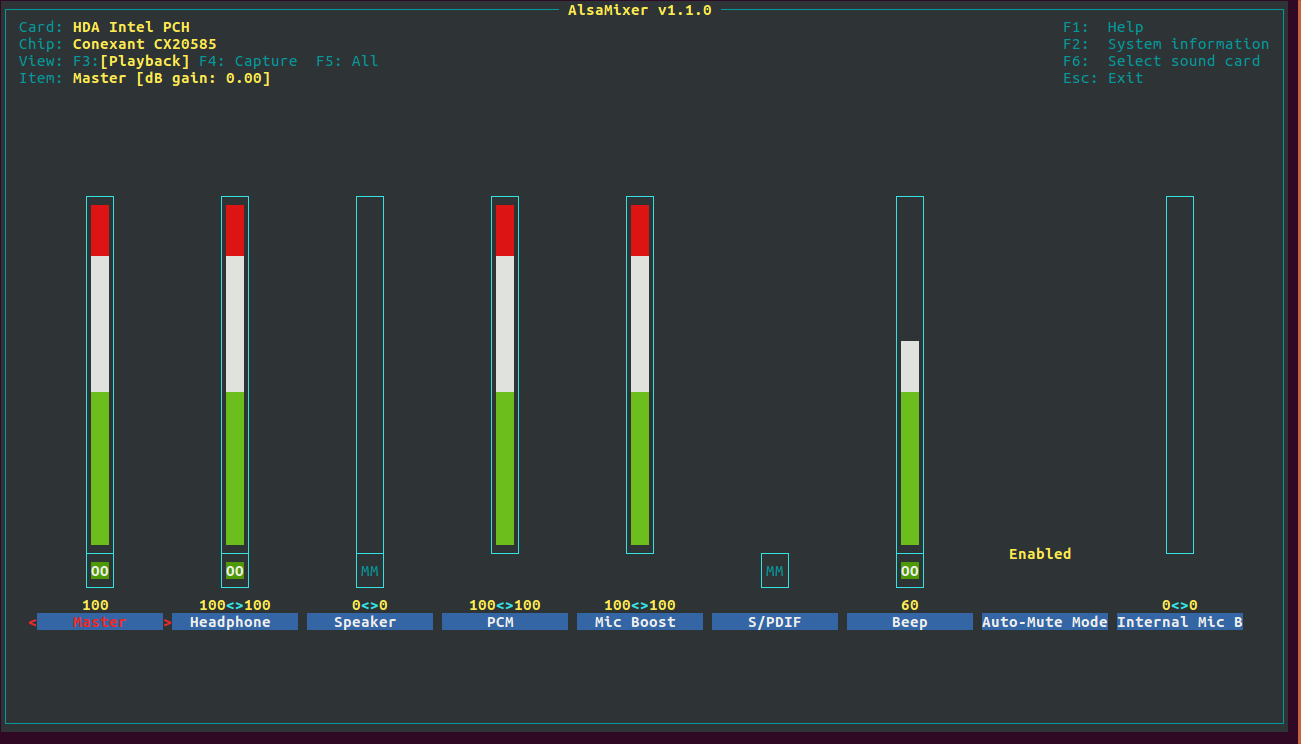The height and width of the screenshot is (744, 1301).
Task: Click the chip name Conexant CX20585
Action: click(x=145, y=44)
